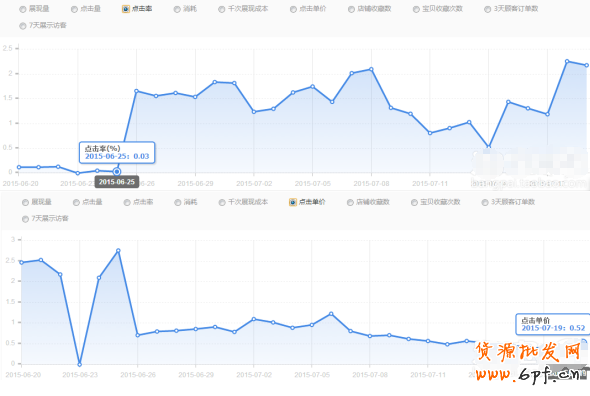Screen dimensions: 590x396
Task: Click the 2015-06-26 point in 点击率 chart
Action: pyautogui.click(x=137, y=91)
